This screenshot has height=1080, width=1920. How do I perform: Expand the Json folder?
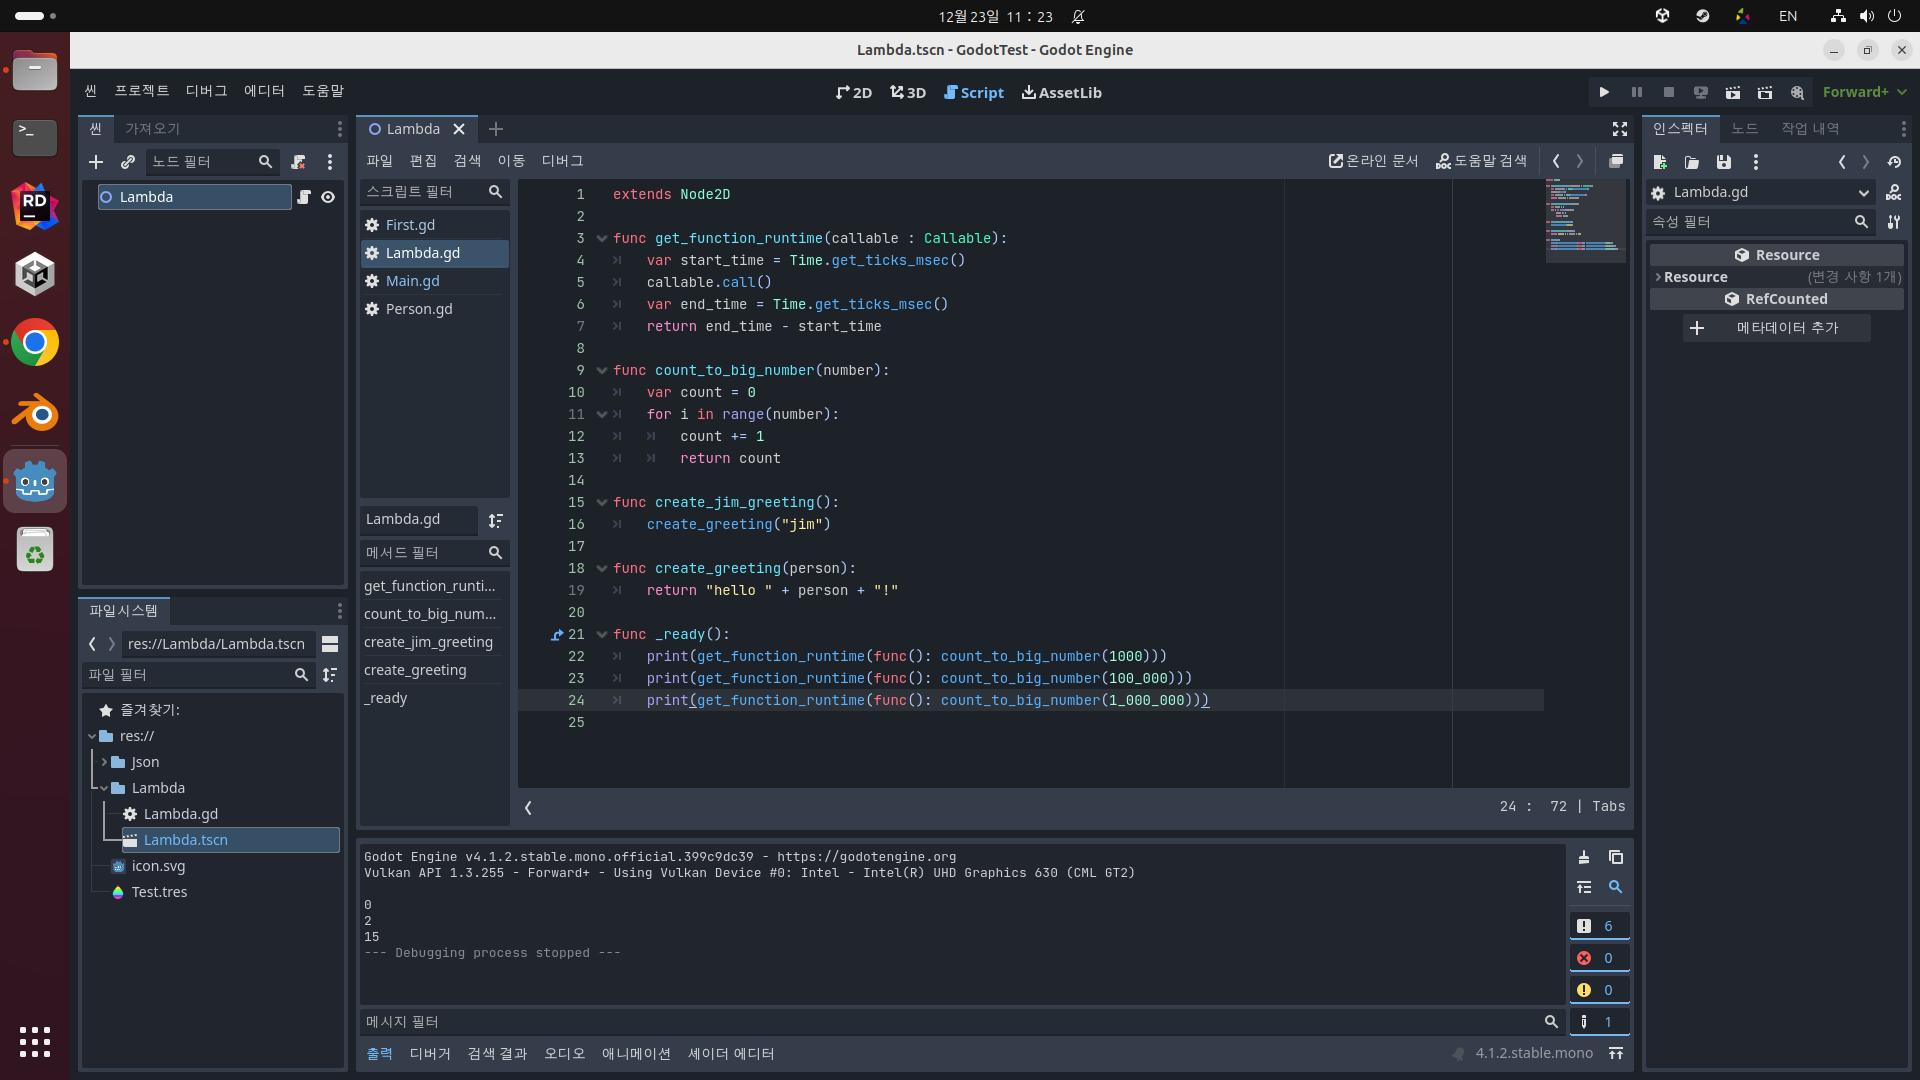(104, 762)
